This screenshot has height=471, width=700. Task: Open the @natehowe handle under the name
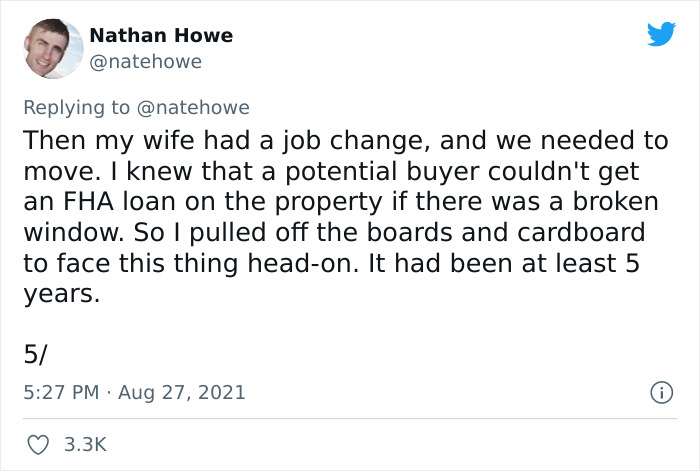(x=146, y=62)
